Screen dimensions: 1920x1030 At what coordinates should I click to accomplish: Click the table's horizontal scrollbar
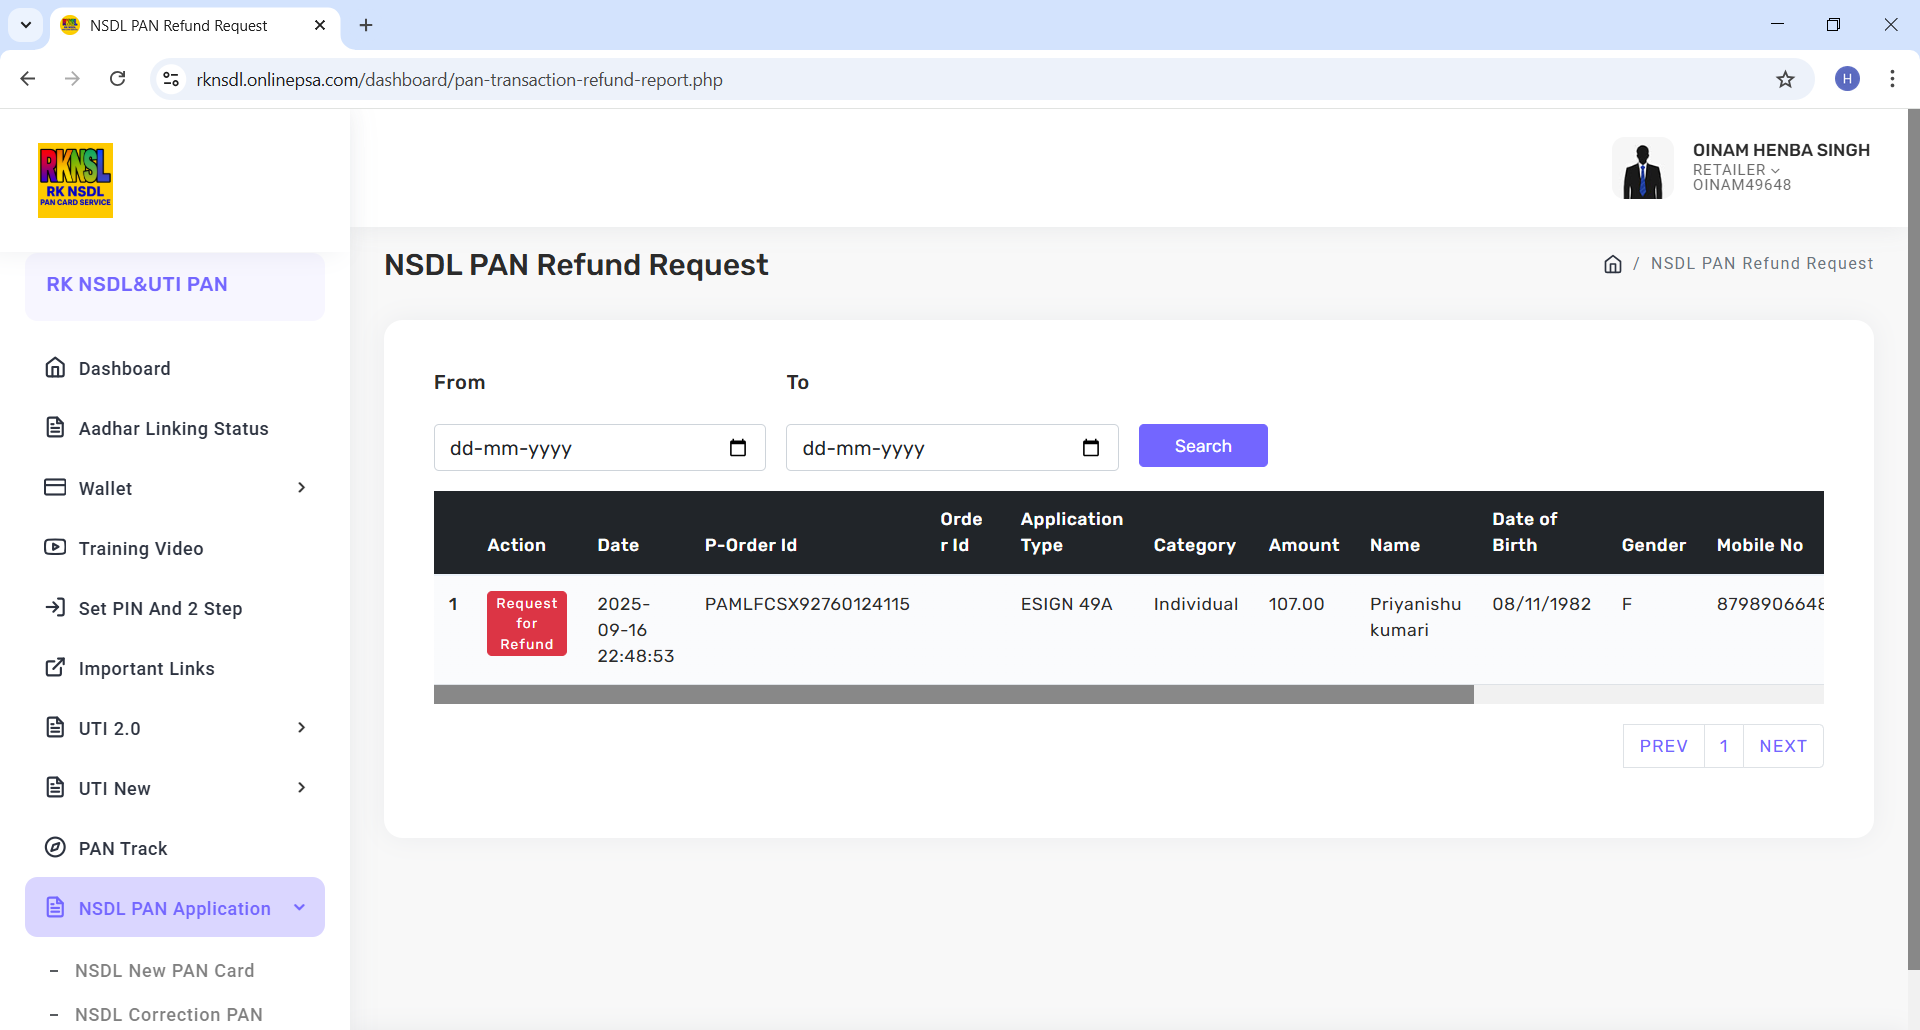click(x=953, y=694)
